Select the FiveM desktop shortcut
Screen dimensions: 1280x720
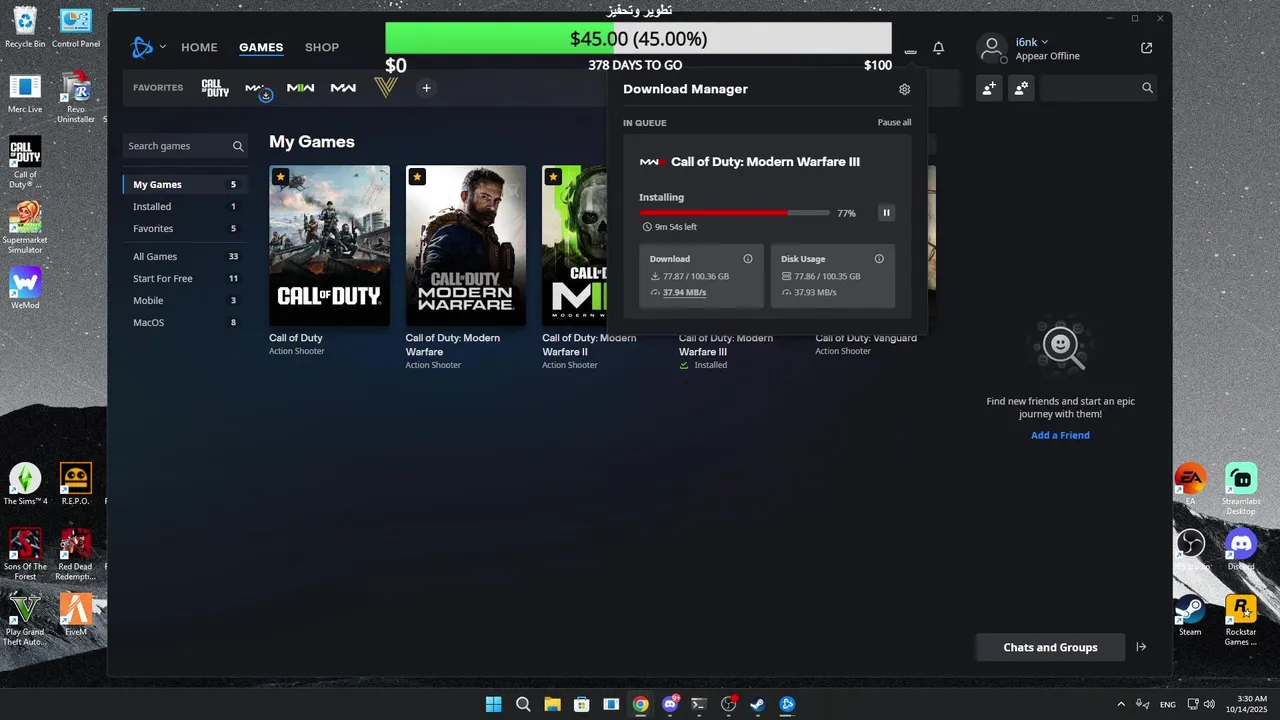pos(76,614)
